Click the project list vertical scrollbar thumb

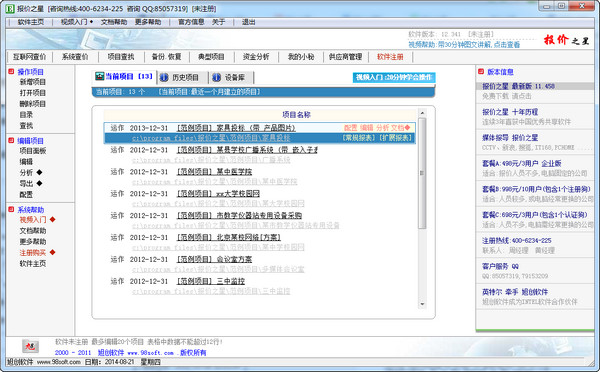(x=422, y=173)
